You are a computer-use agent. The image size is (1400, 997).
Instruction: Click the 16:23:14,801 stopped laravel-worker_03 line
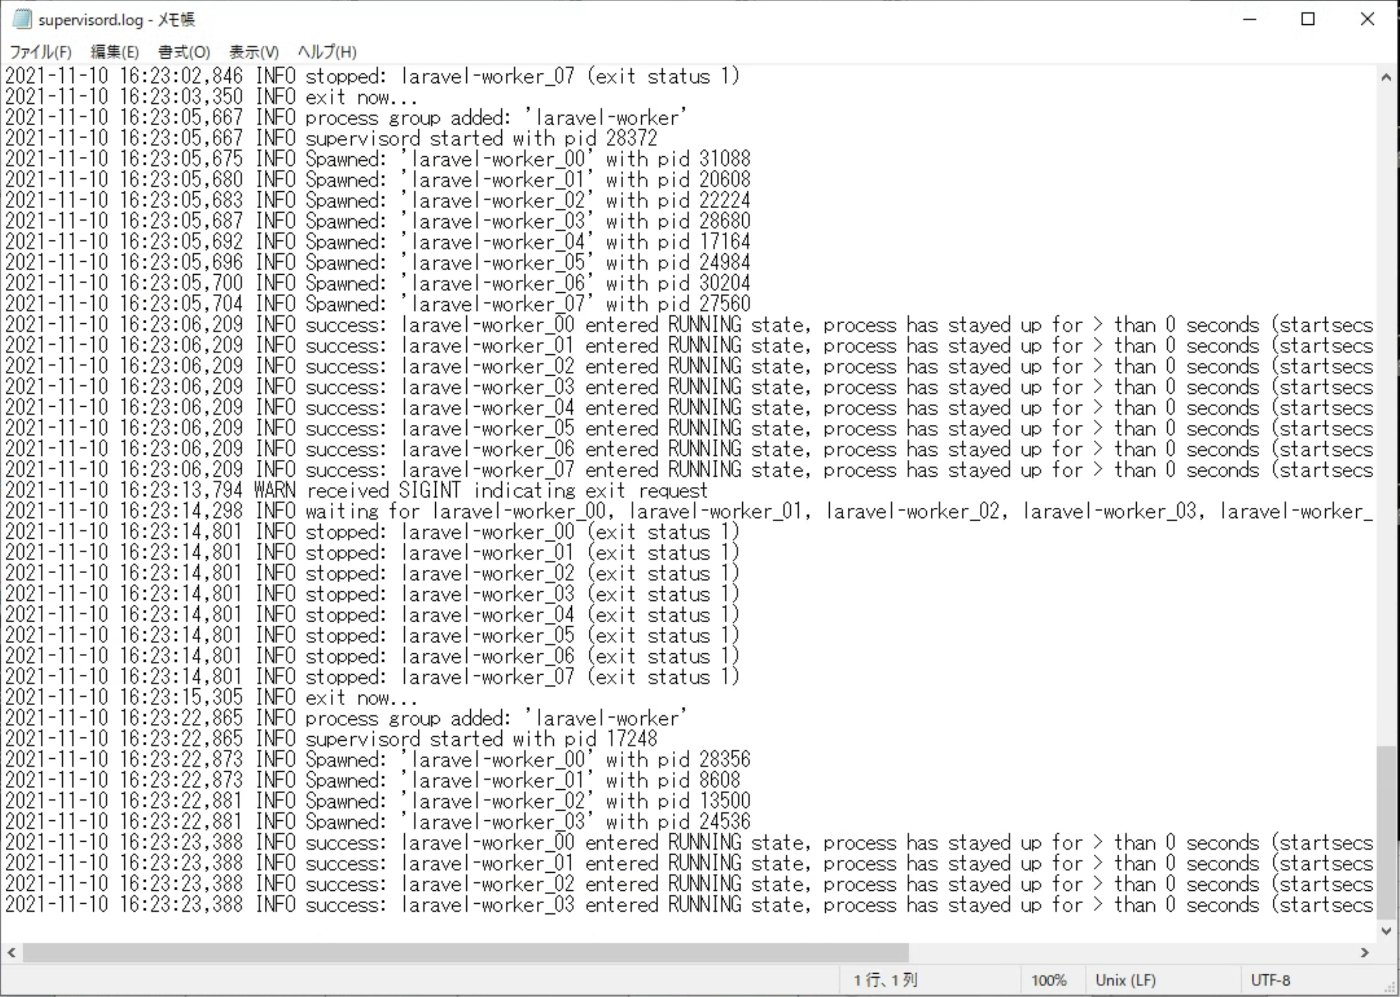[x=372, y=594]
